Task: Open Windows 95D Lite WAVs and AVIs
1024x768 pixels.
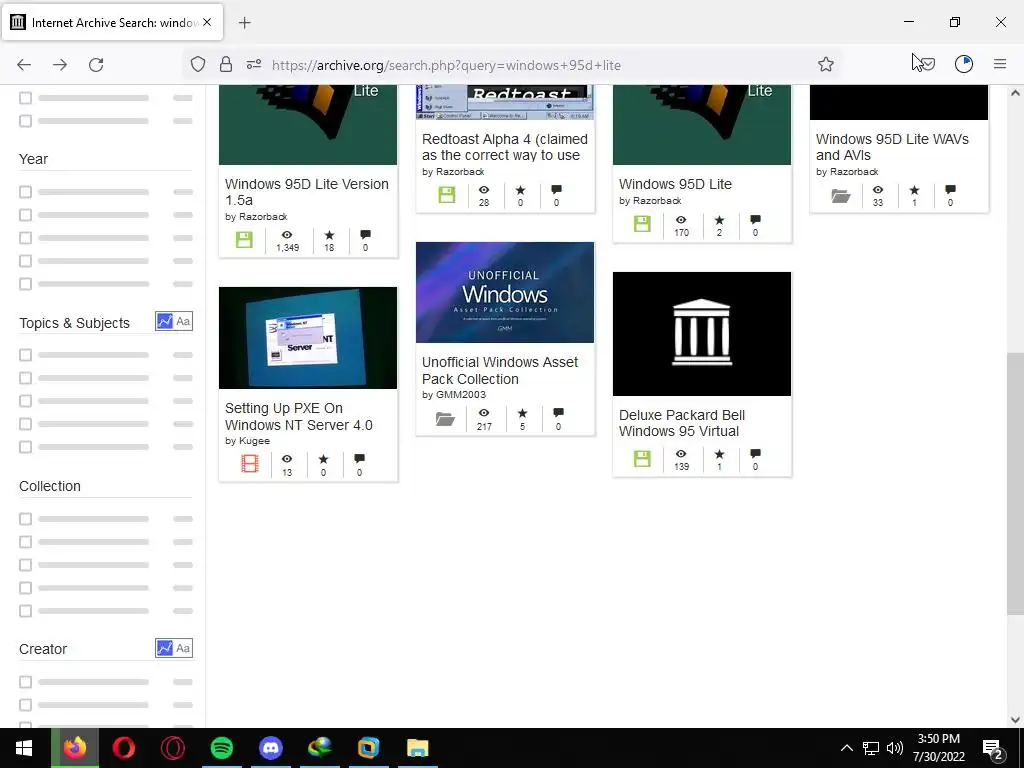Action: tap(892, 147)
